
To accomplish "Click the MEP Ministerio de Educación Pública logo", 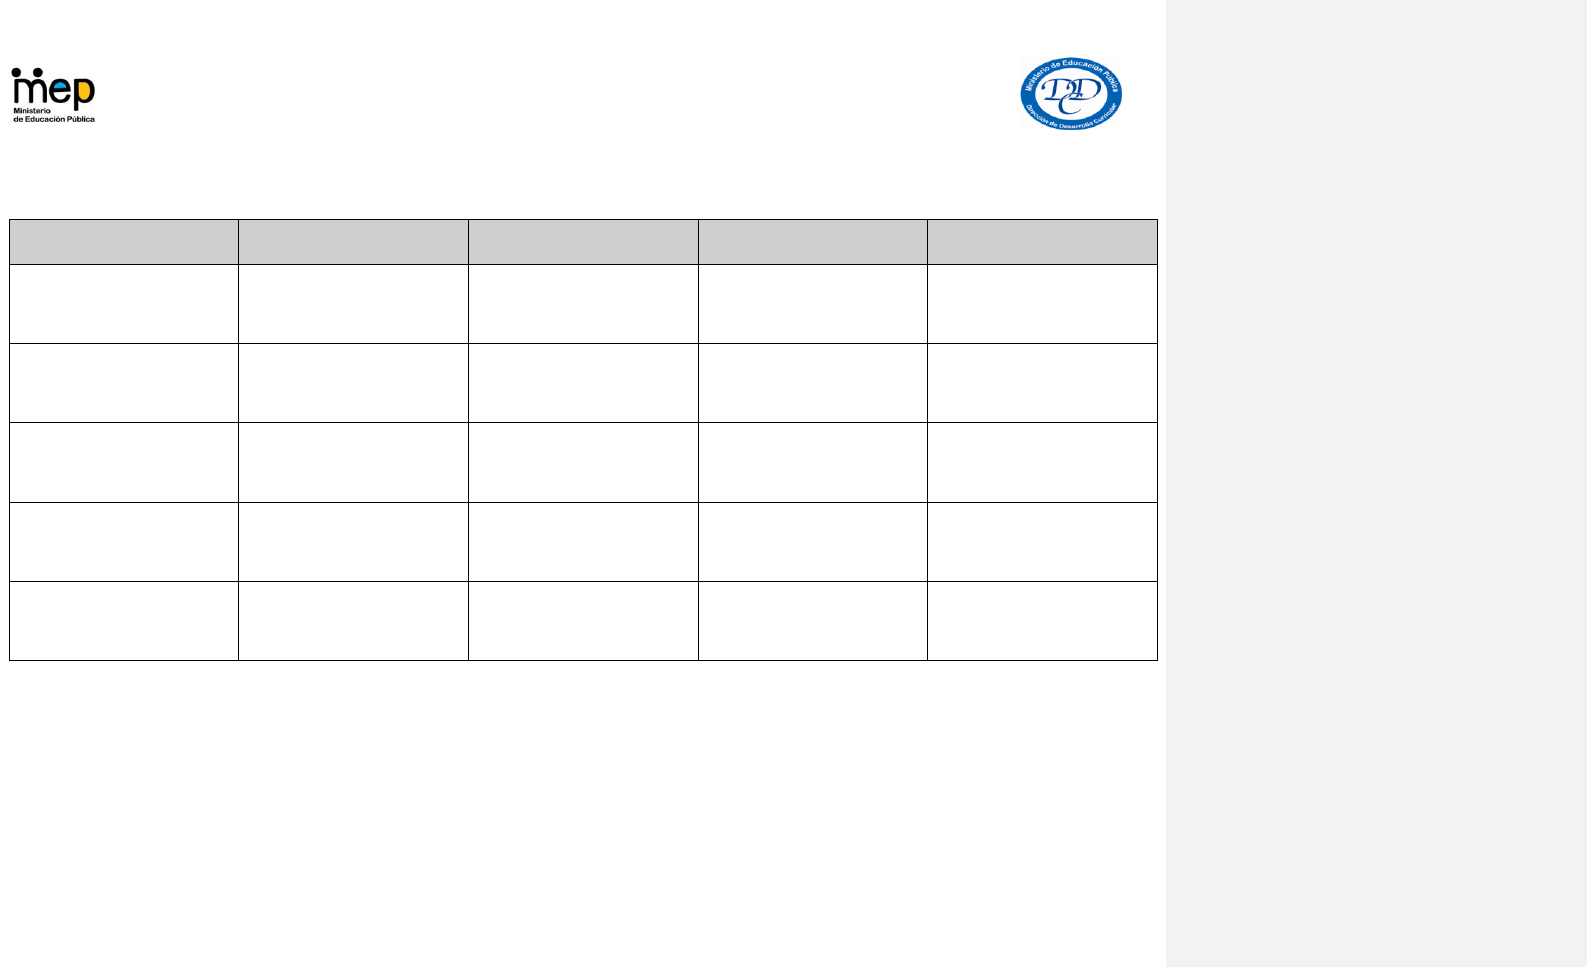I will coord(53,95).
